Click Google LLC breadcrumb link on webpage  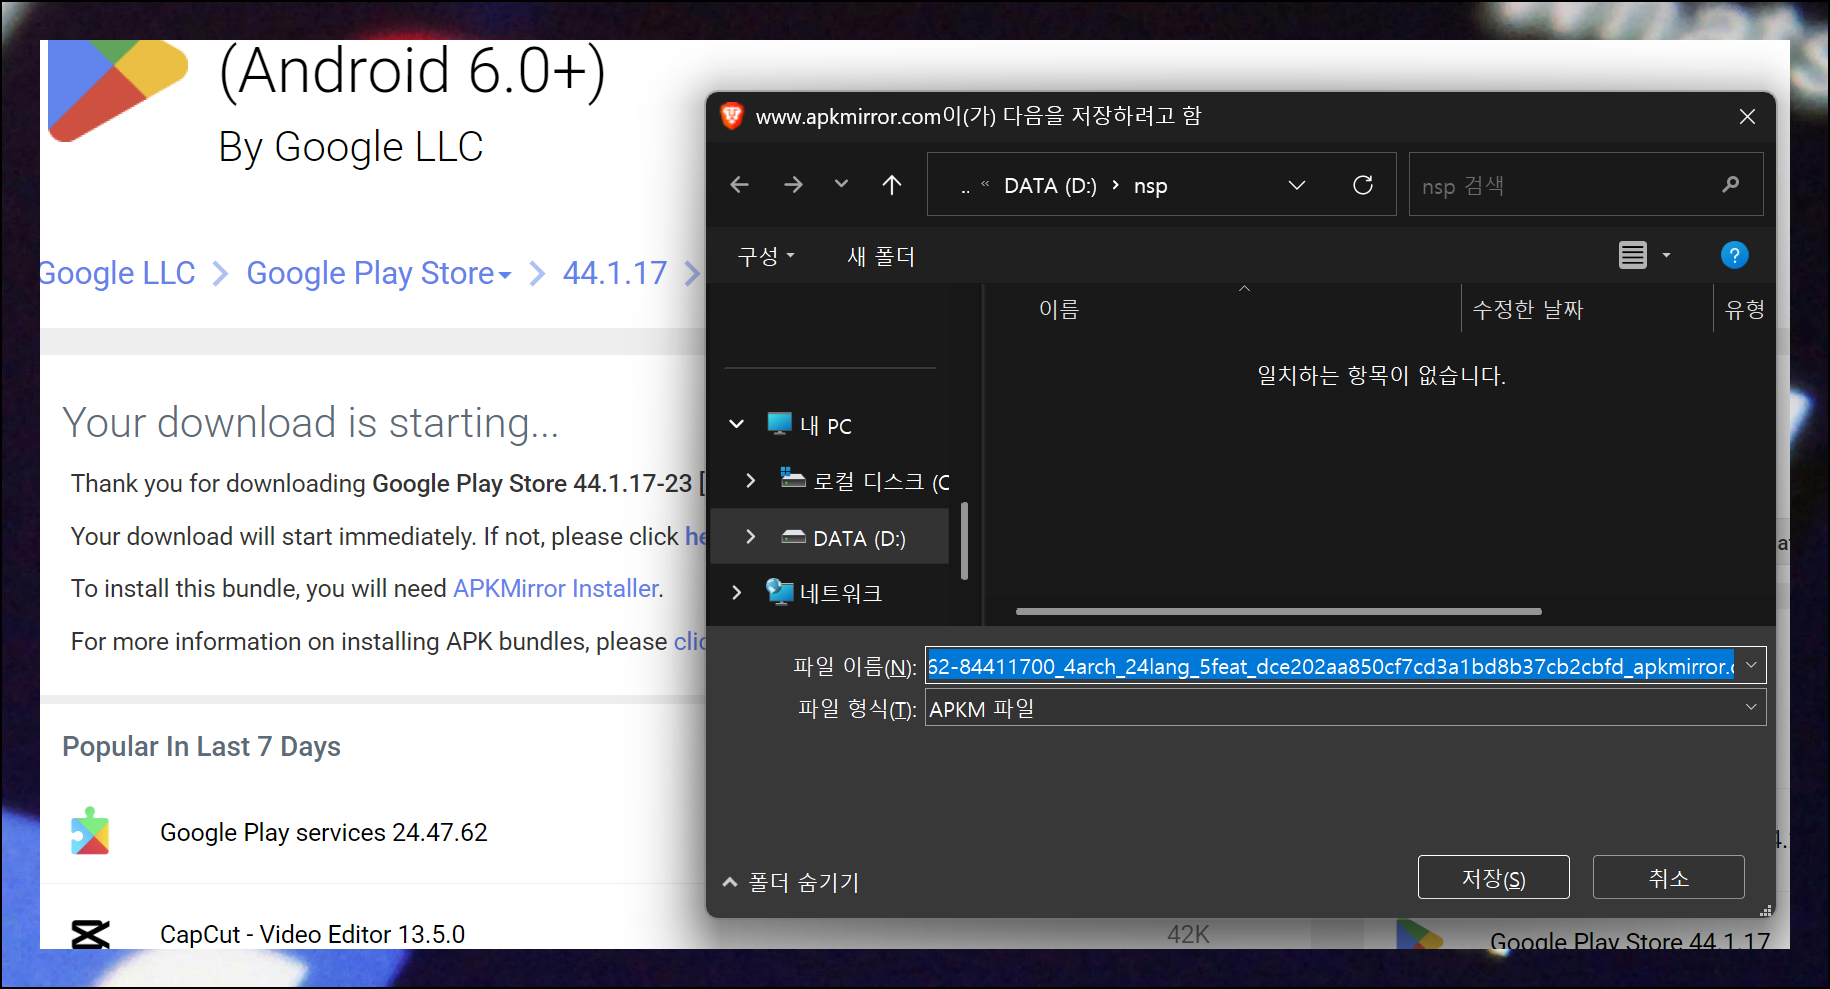pyautogui.click(x=118, y=273)
